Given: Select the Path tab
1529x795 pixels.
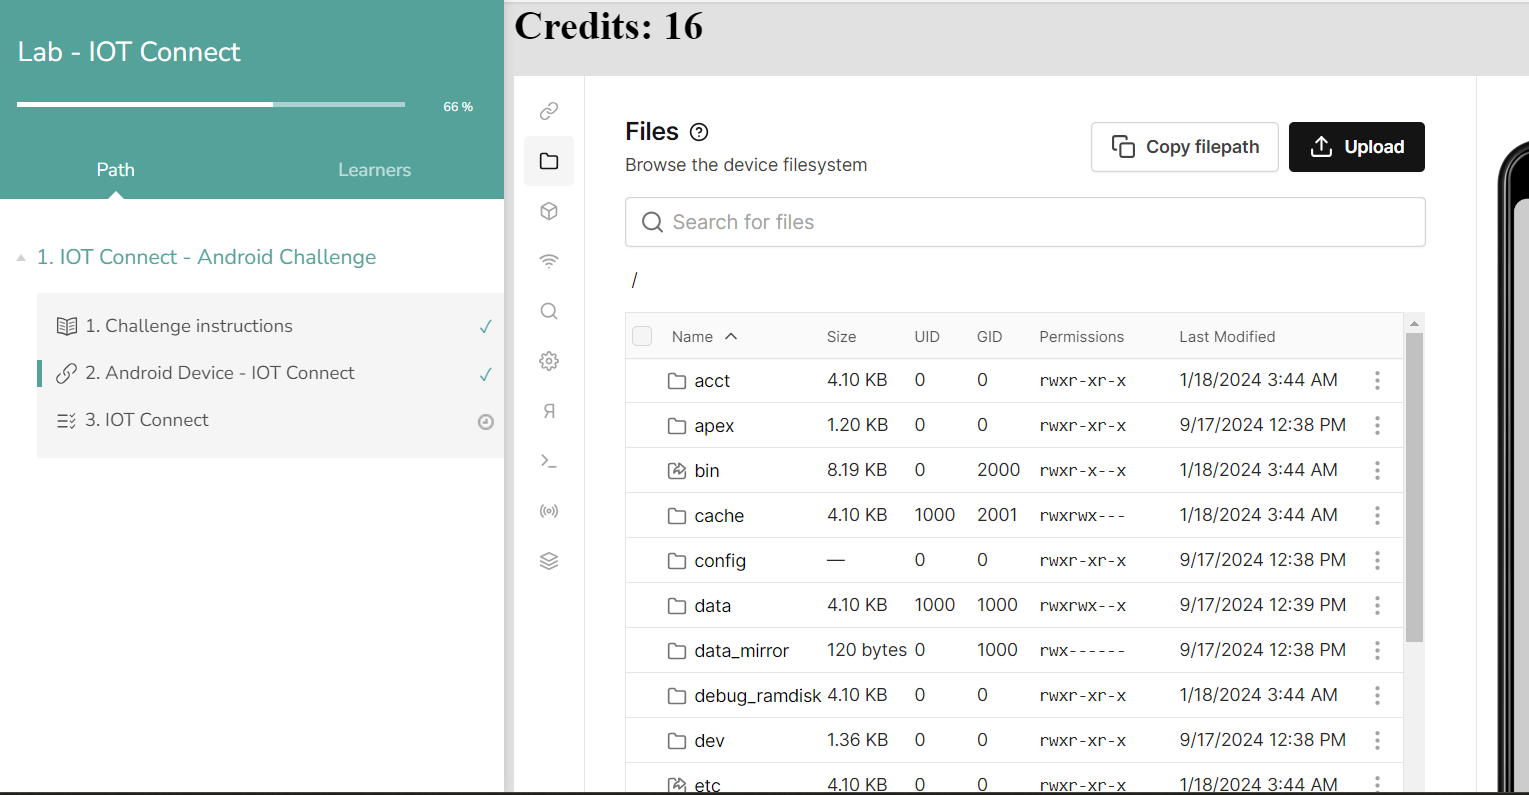Looking at the screenshot, I should [115, 170].
